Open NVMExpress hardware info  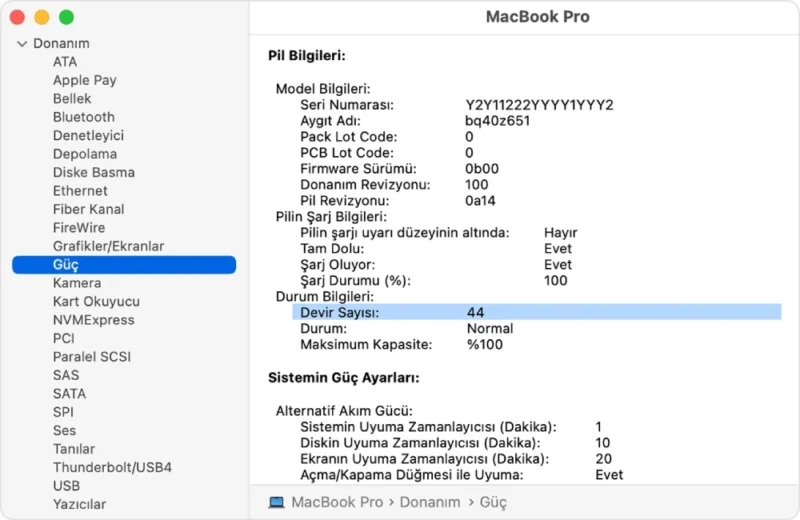pos(93,320)
